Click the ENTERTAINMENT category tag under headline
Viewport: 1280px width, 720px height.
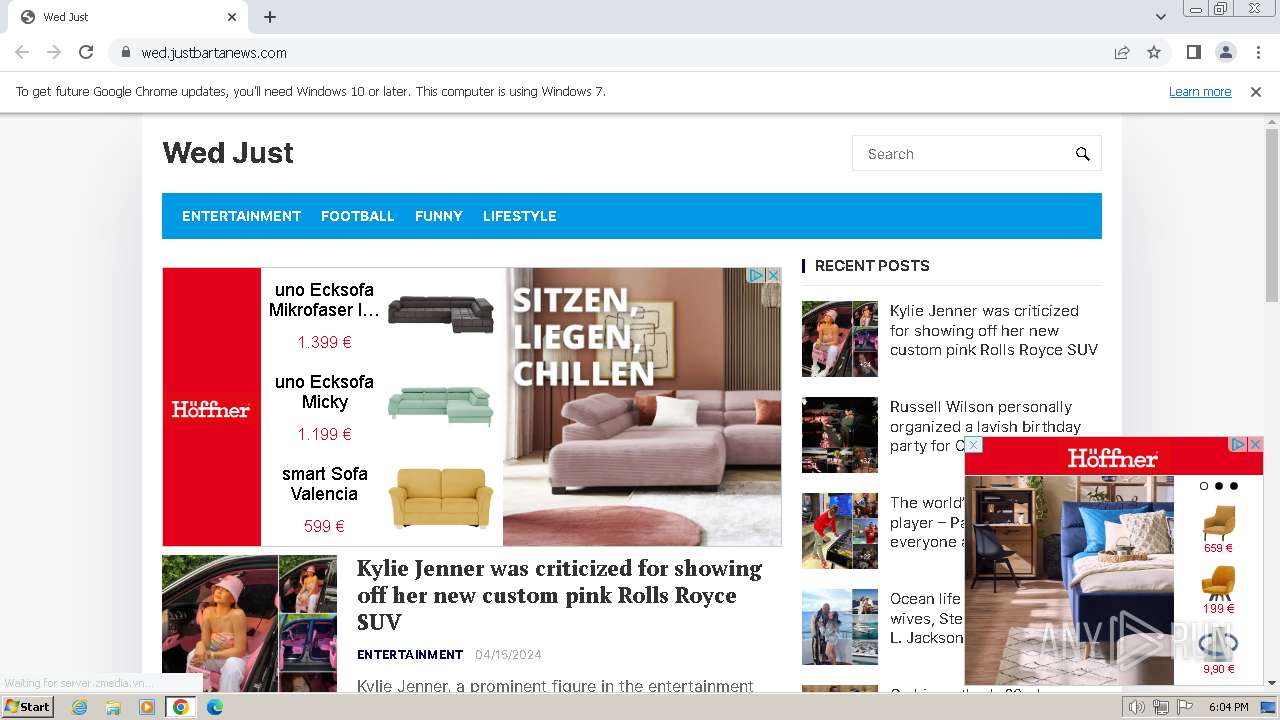410,655
